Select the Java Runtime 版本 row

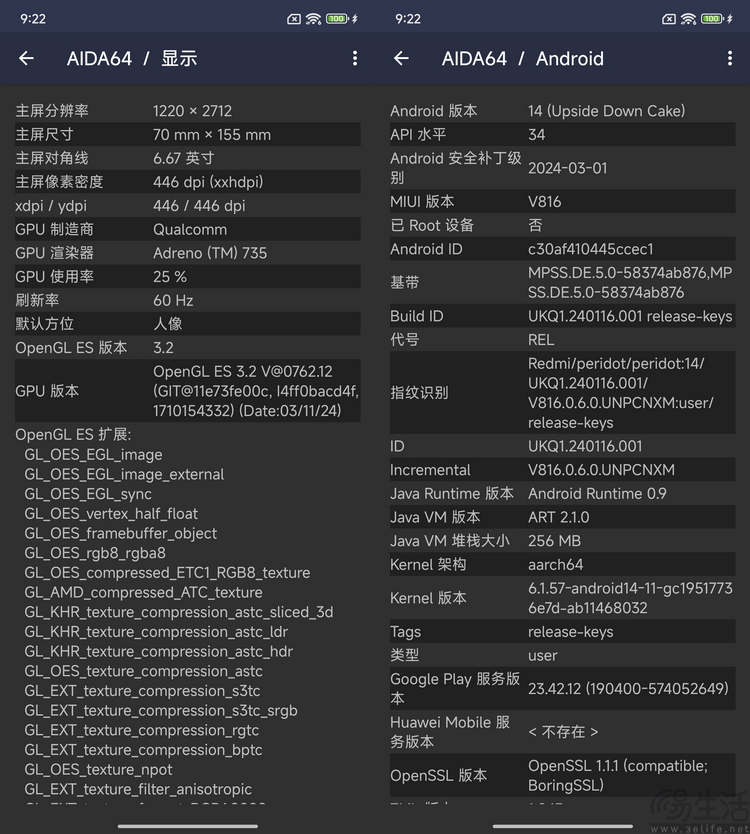click(x=563, y=493)
